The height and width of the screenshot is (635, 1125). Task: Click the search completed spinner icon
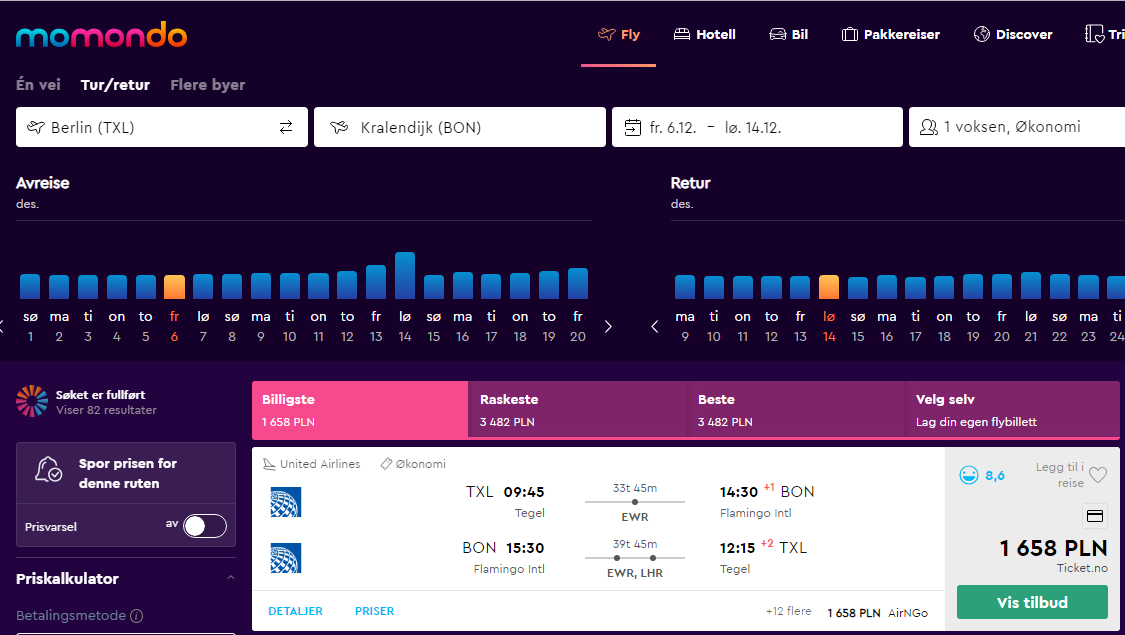[32, 401]
